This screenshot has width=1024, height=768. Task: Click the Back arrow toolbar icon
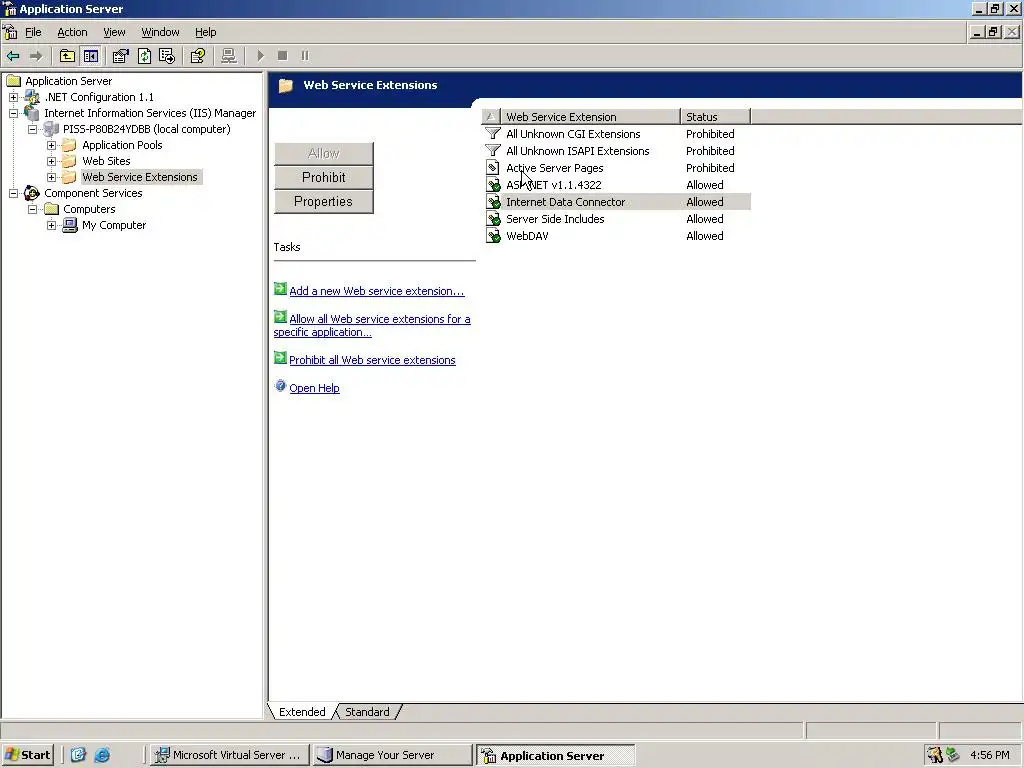pos(13,56)
